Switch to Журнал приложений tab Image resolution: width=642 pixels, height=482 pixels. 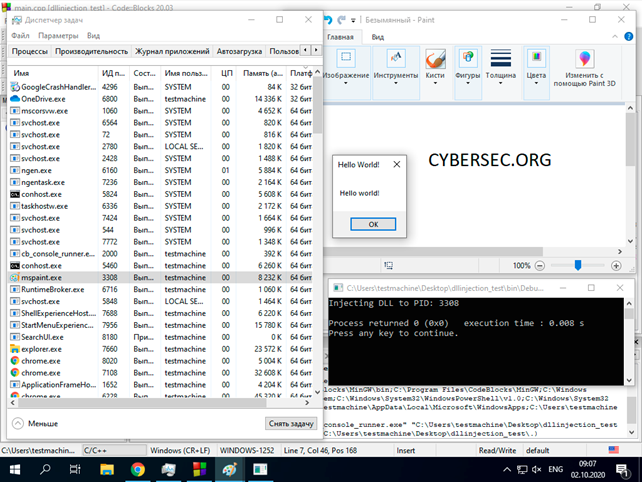coord(172,51)
